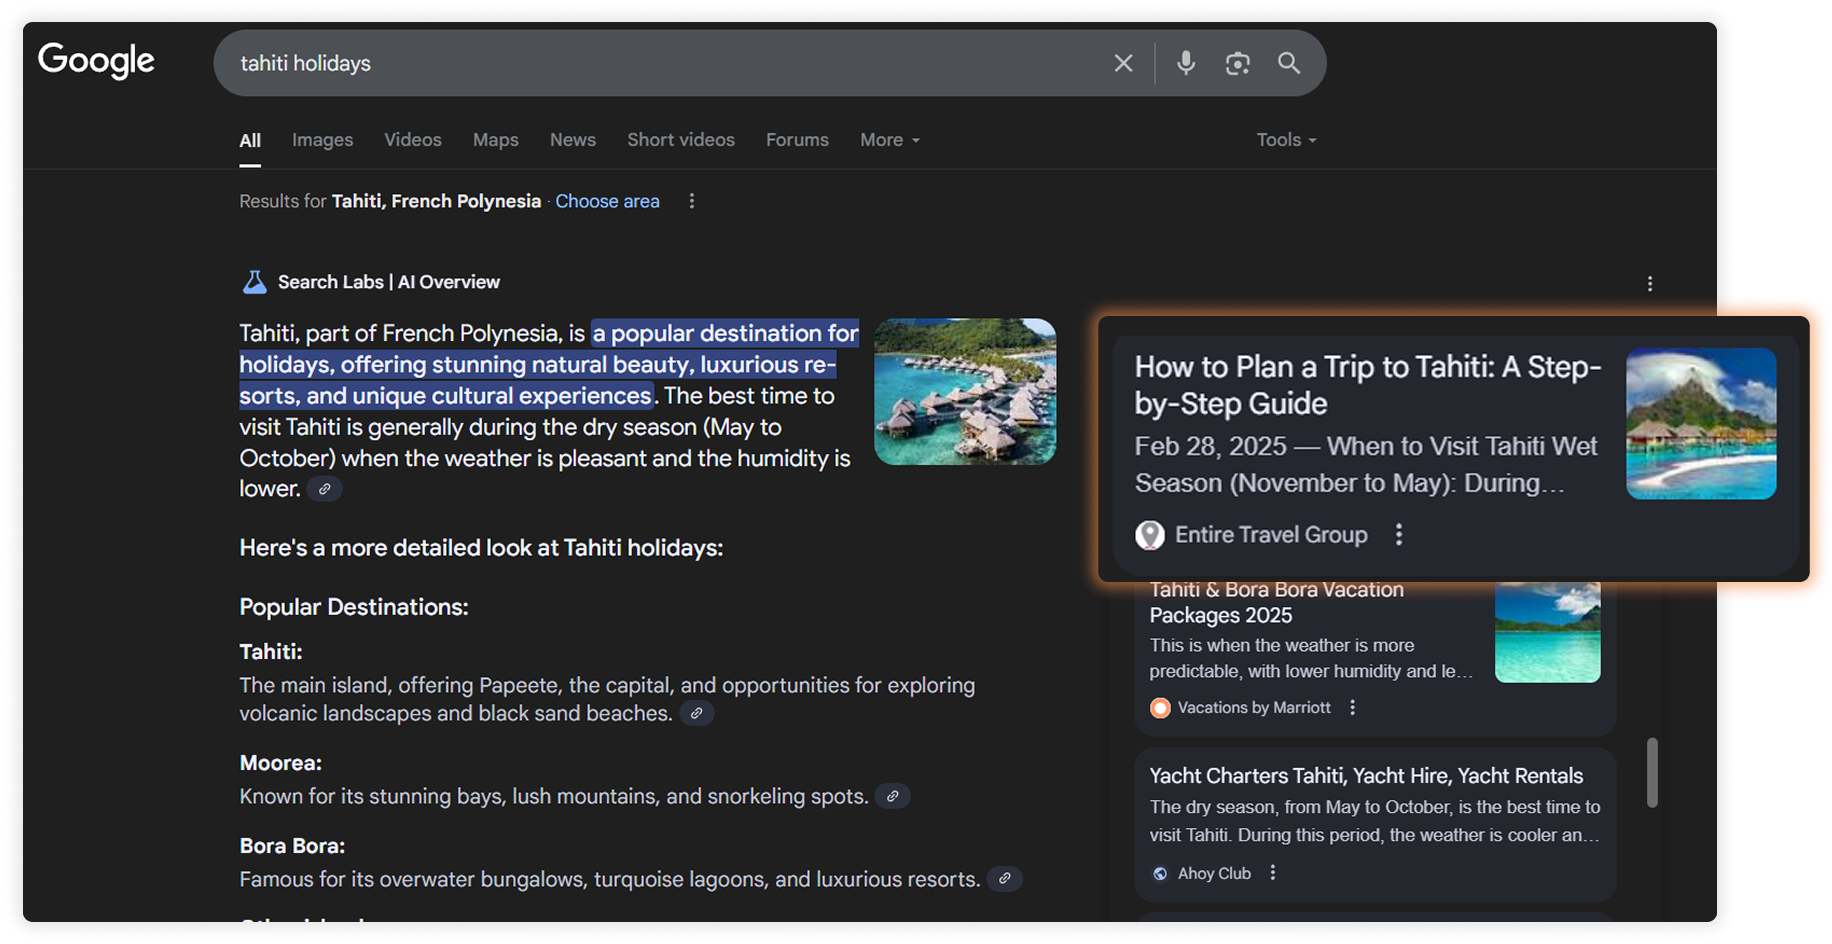Click 'Here's a more detailed look at Tahiti holidays:'
This screenshot has width=1832, height=944.
481,548
